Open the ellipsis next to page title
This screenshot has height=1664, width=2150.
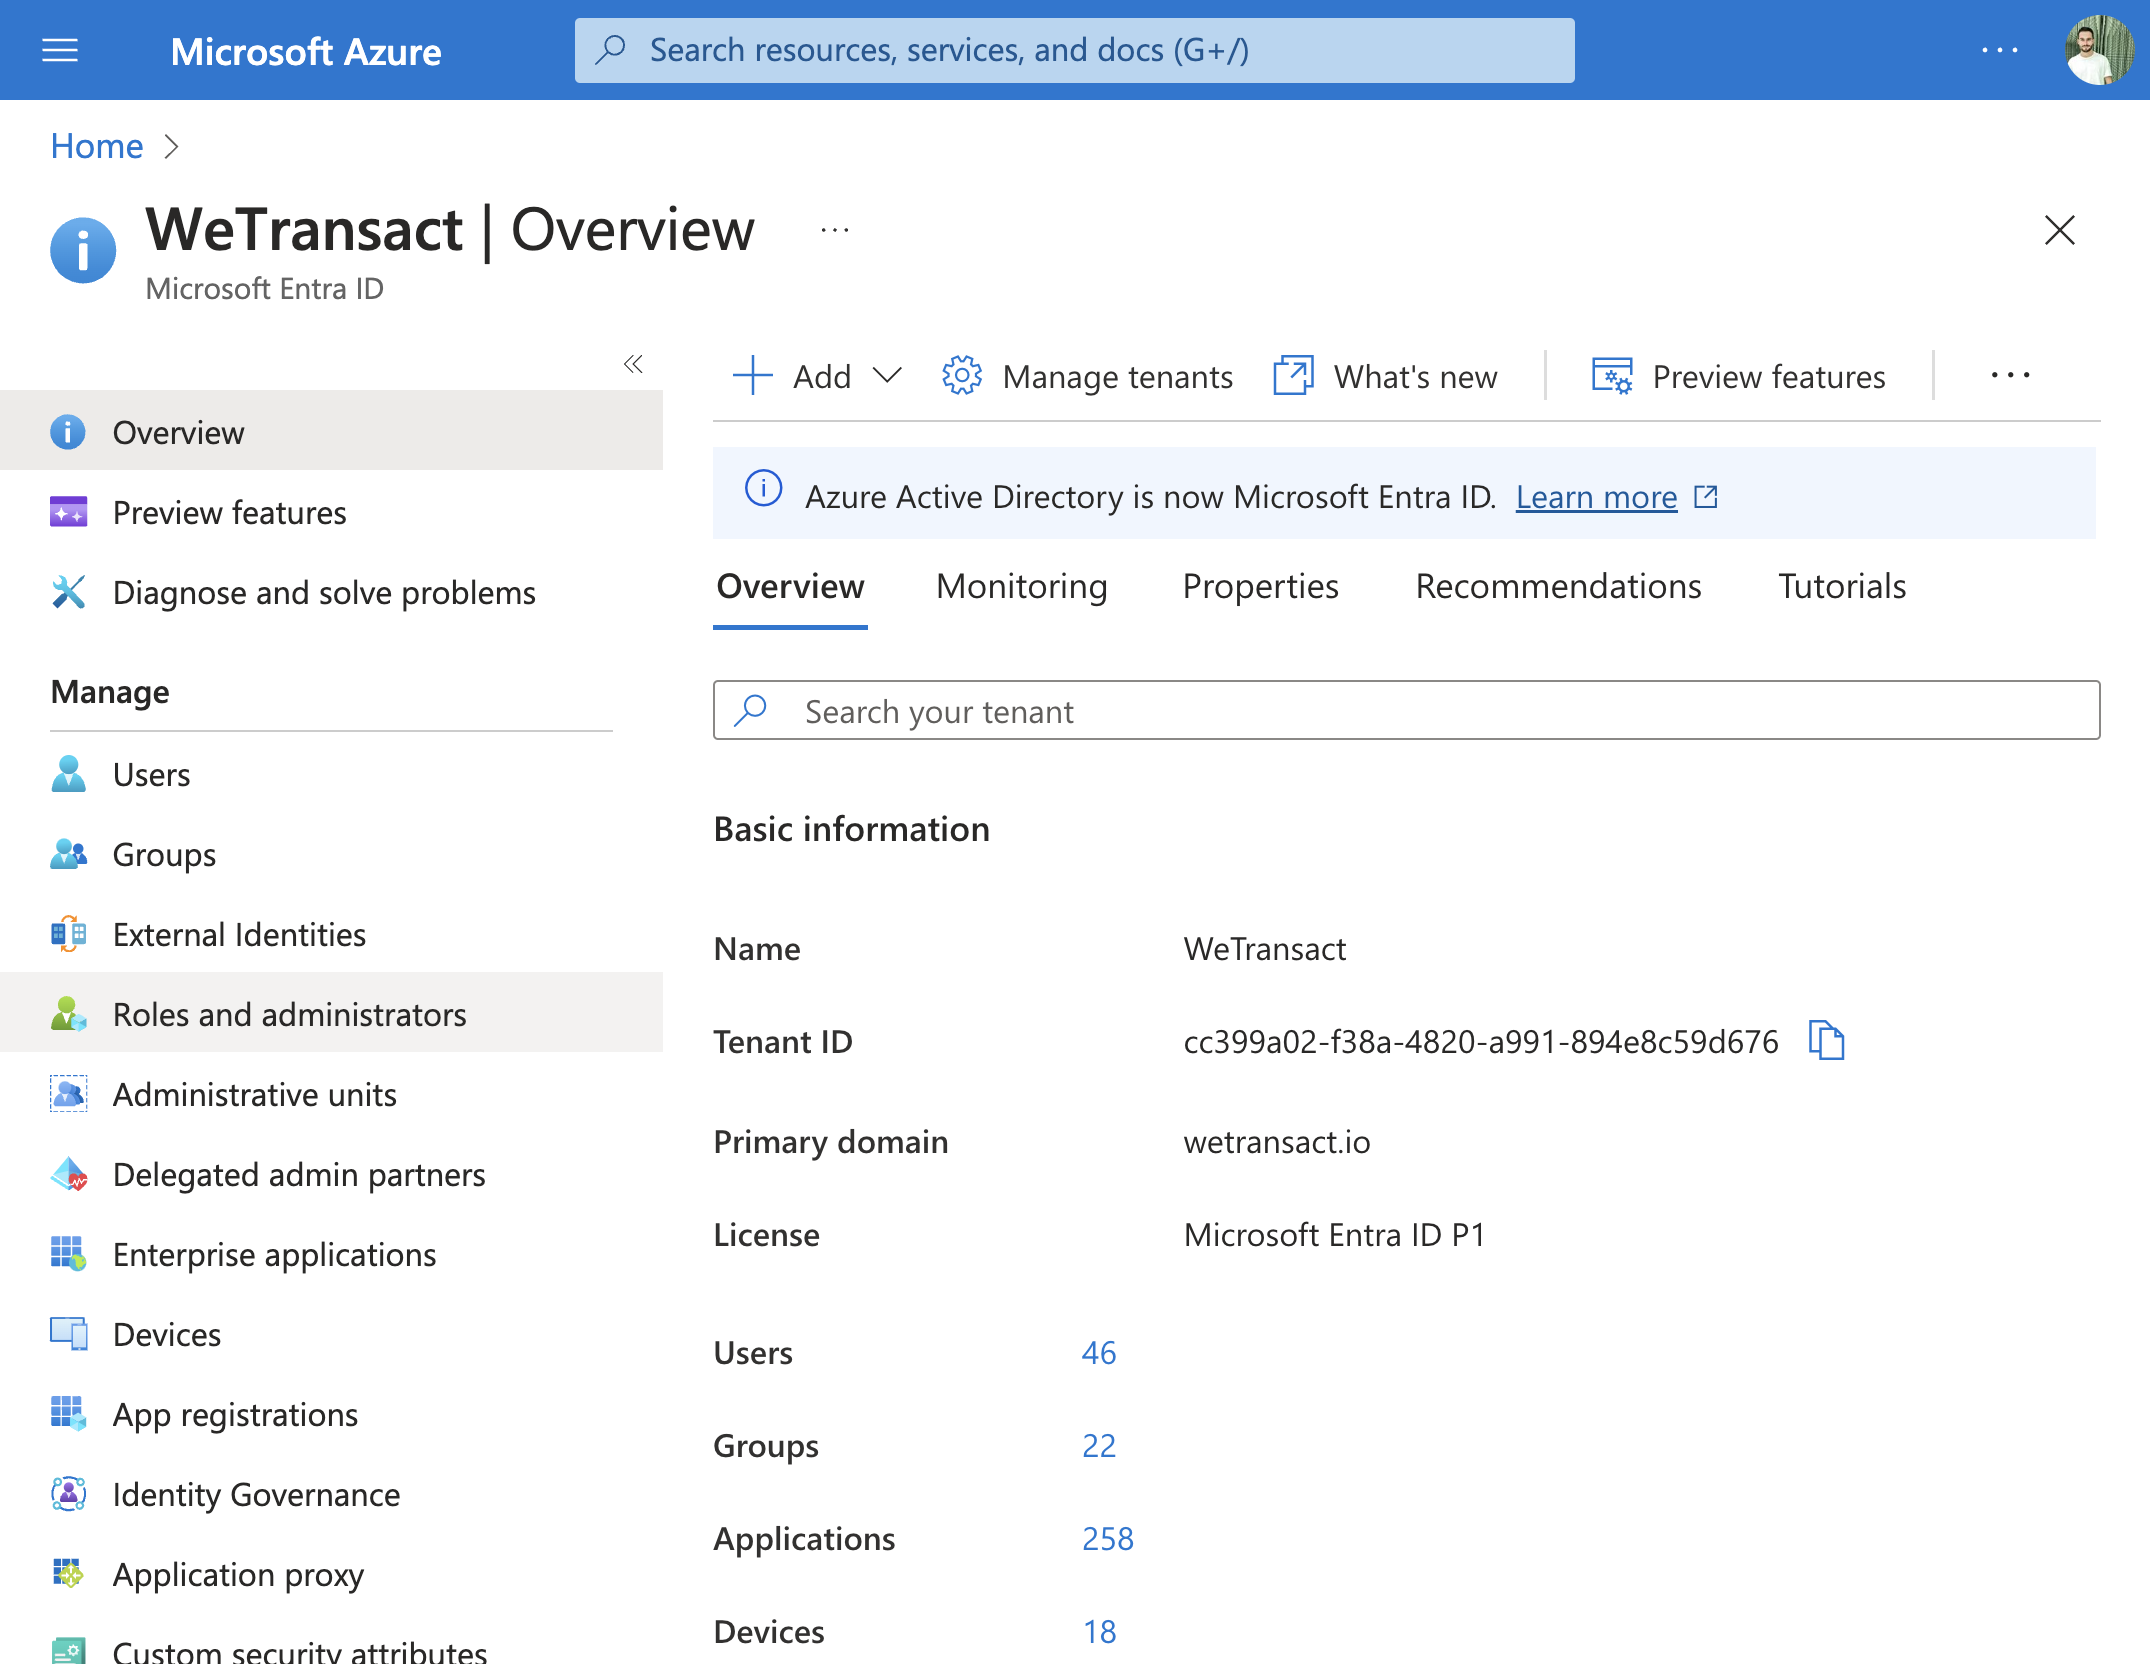[835, 230]
